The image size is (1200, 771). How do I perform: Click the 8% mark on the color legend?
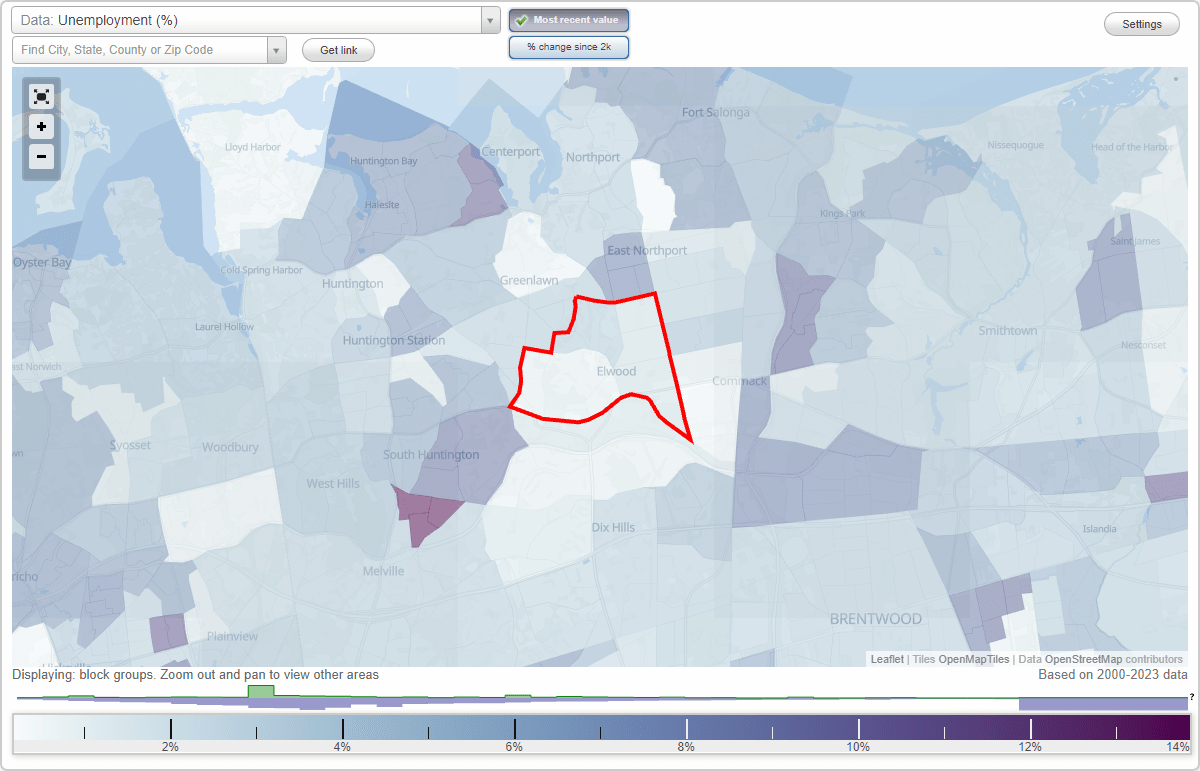[686, 727]
